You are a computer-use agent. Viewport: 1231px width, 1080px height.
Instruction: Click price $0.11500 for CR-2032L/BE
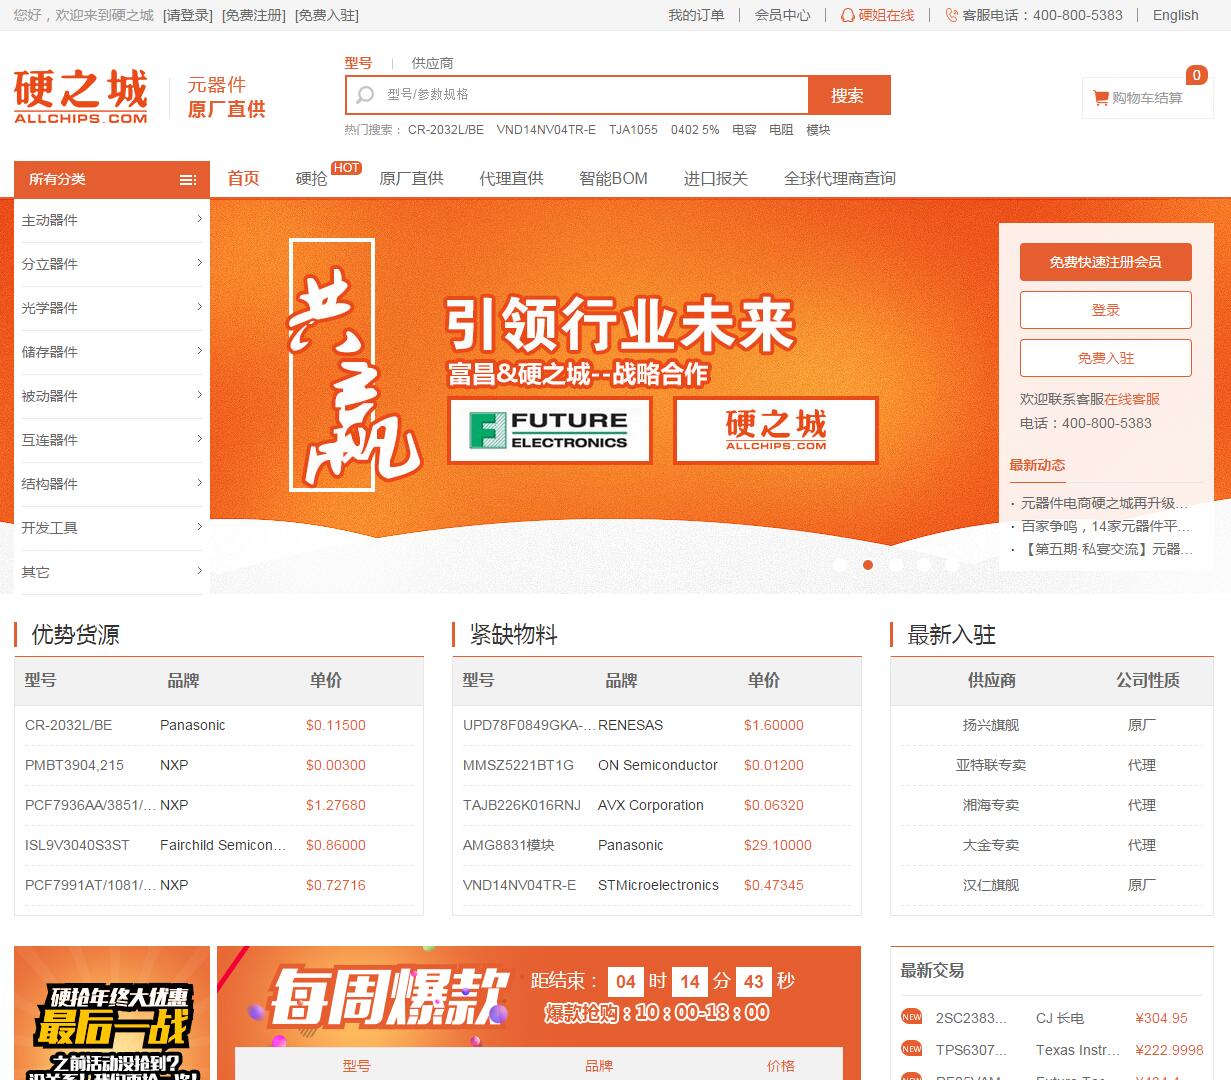pos(336,725)
